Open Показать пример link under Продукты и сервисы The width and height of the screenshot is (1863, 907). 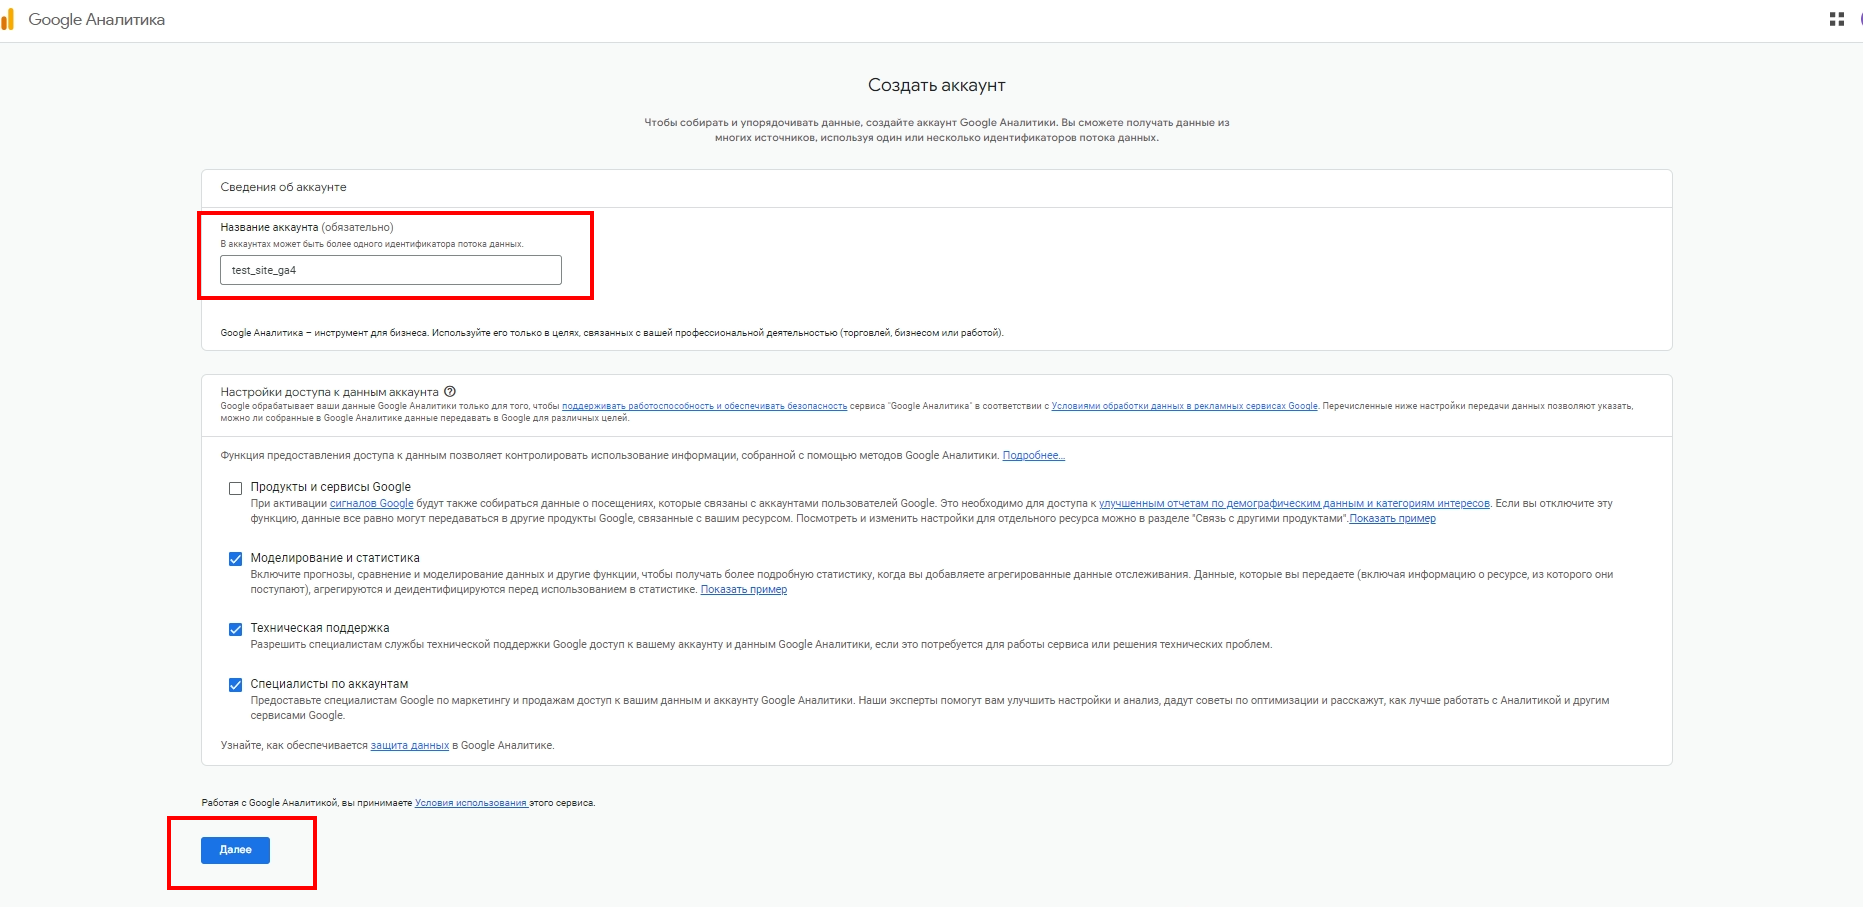point(1392,519)
